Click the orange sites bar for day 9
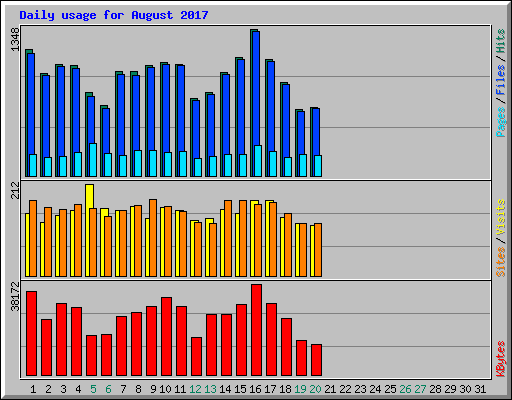The width and height of the screenshot is (512, 400). [x=153, y=238]
